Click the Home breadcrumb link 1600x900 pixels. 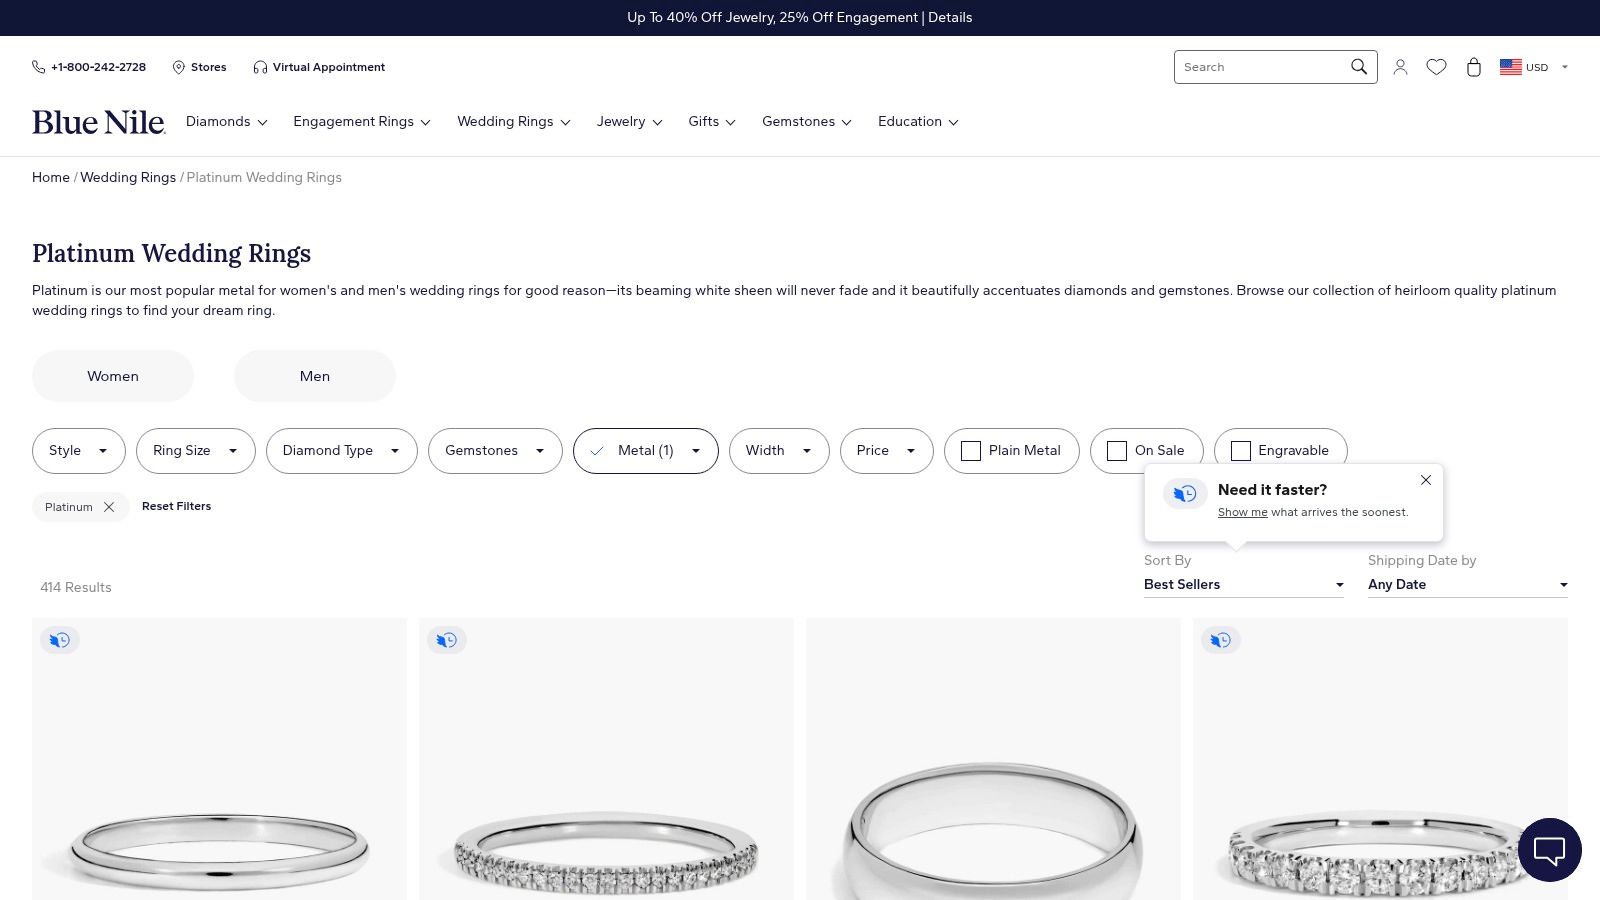pos(51,178)
